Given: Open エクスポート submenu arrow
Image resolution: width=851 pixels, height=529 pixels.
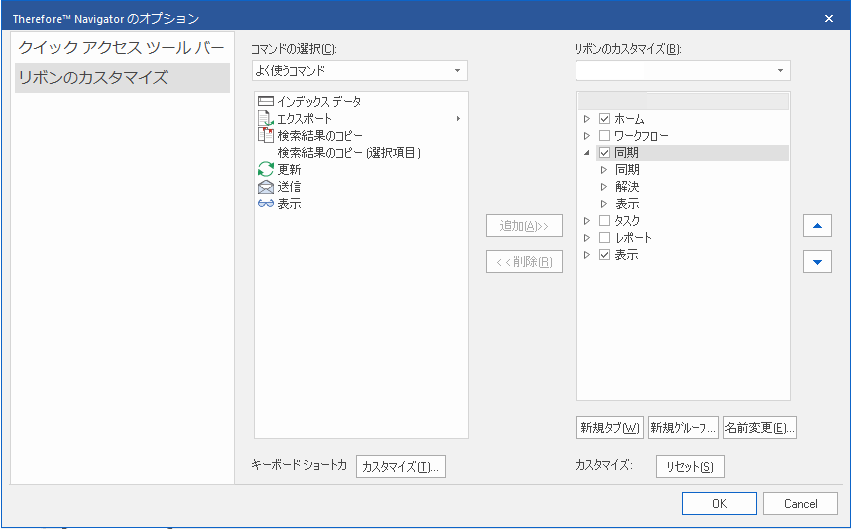Looking at the screenshot, I should click(x=459, y=118).
